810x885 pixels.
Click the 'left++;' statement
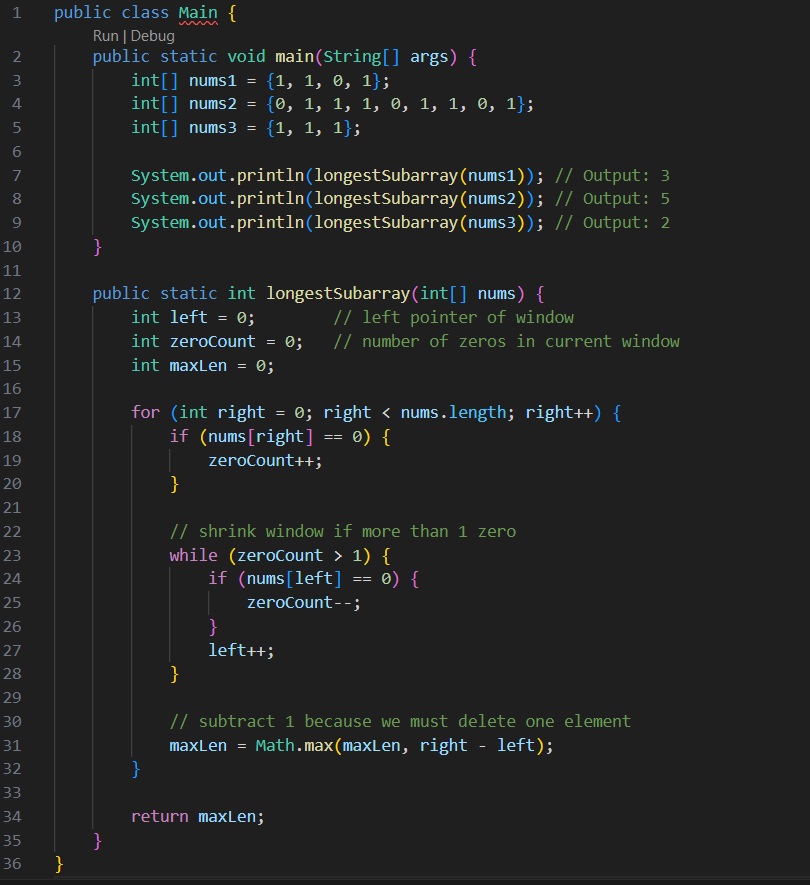[242, 650]
